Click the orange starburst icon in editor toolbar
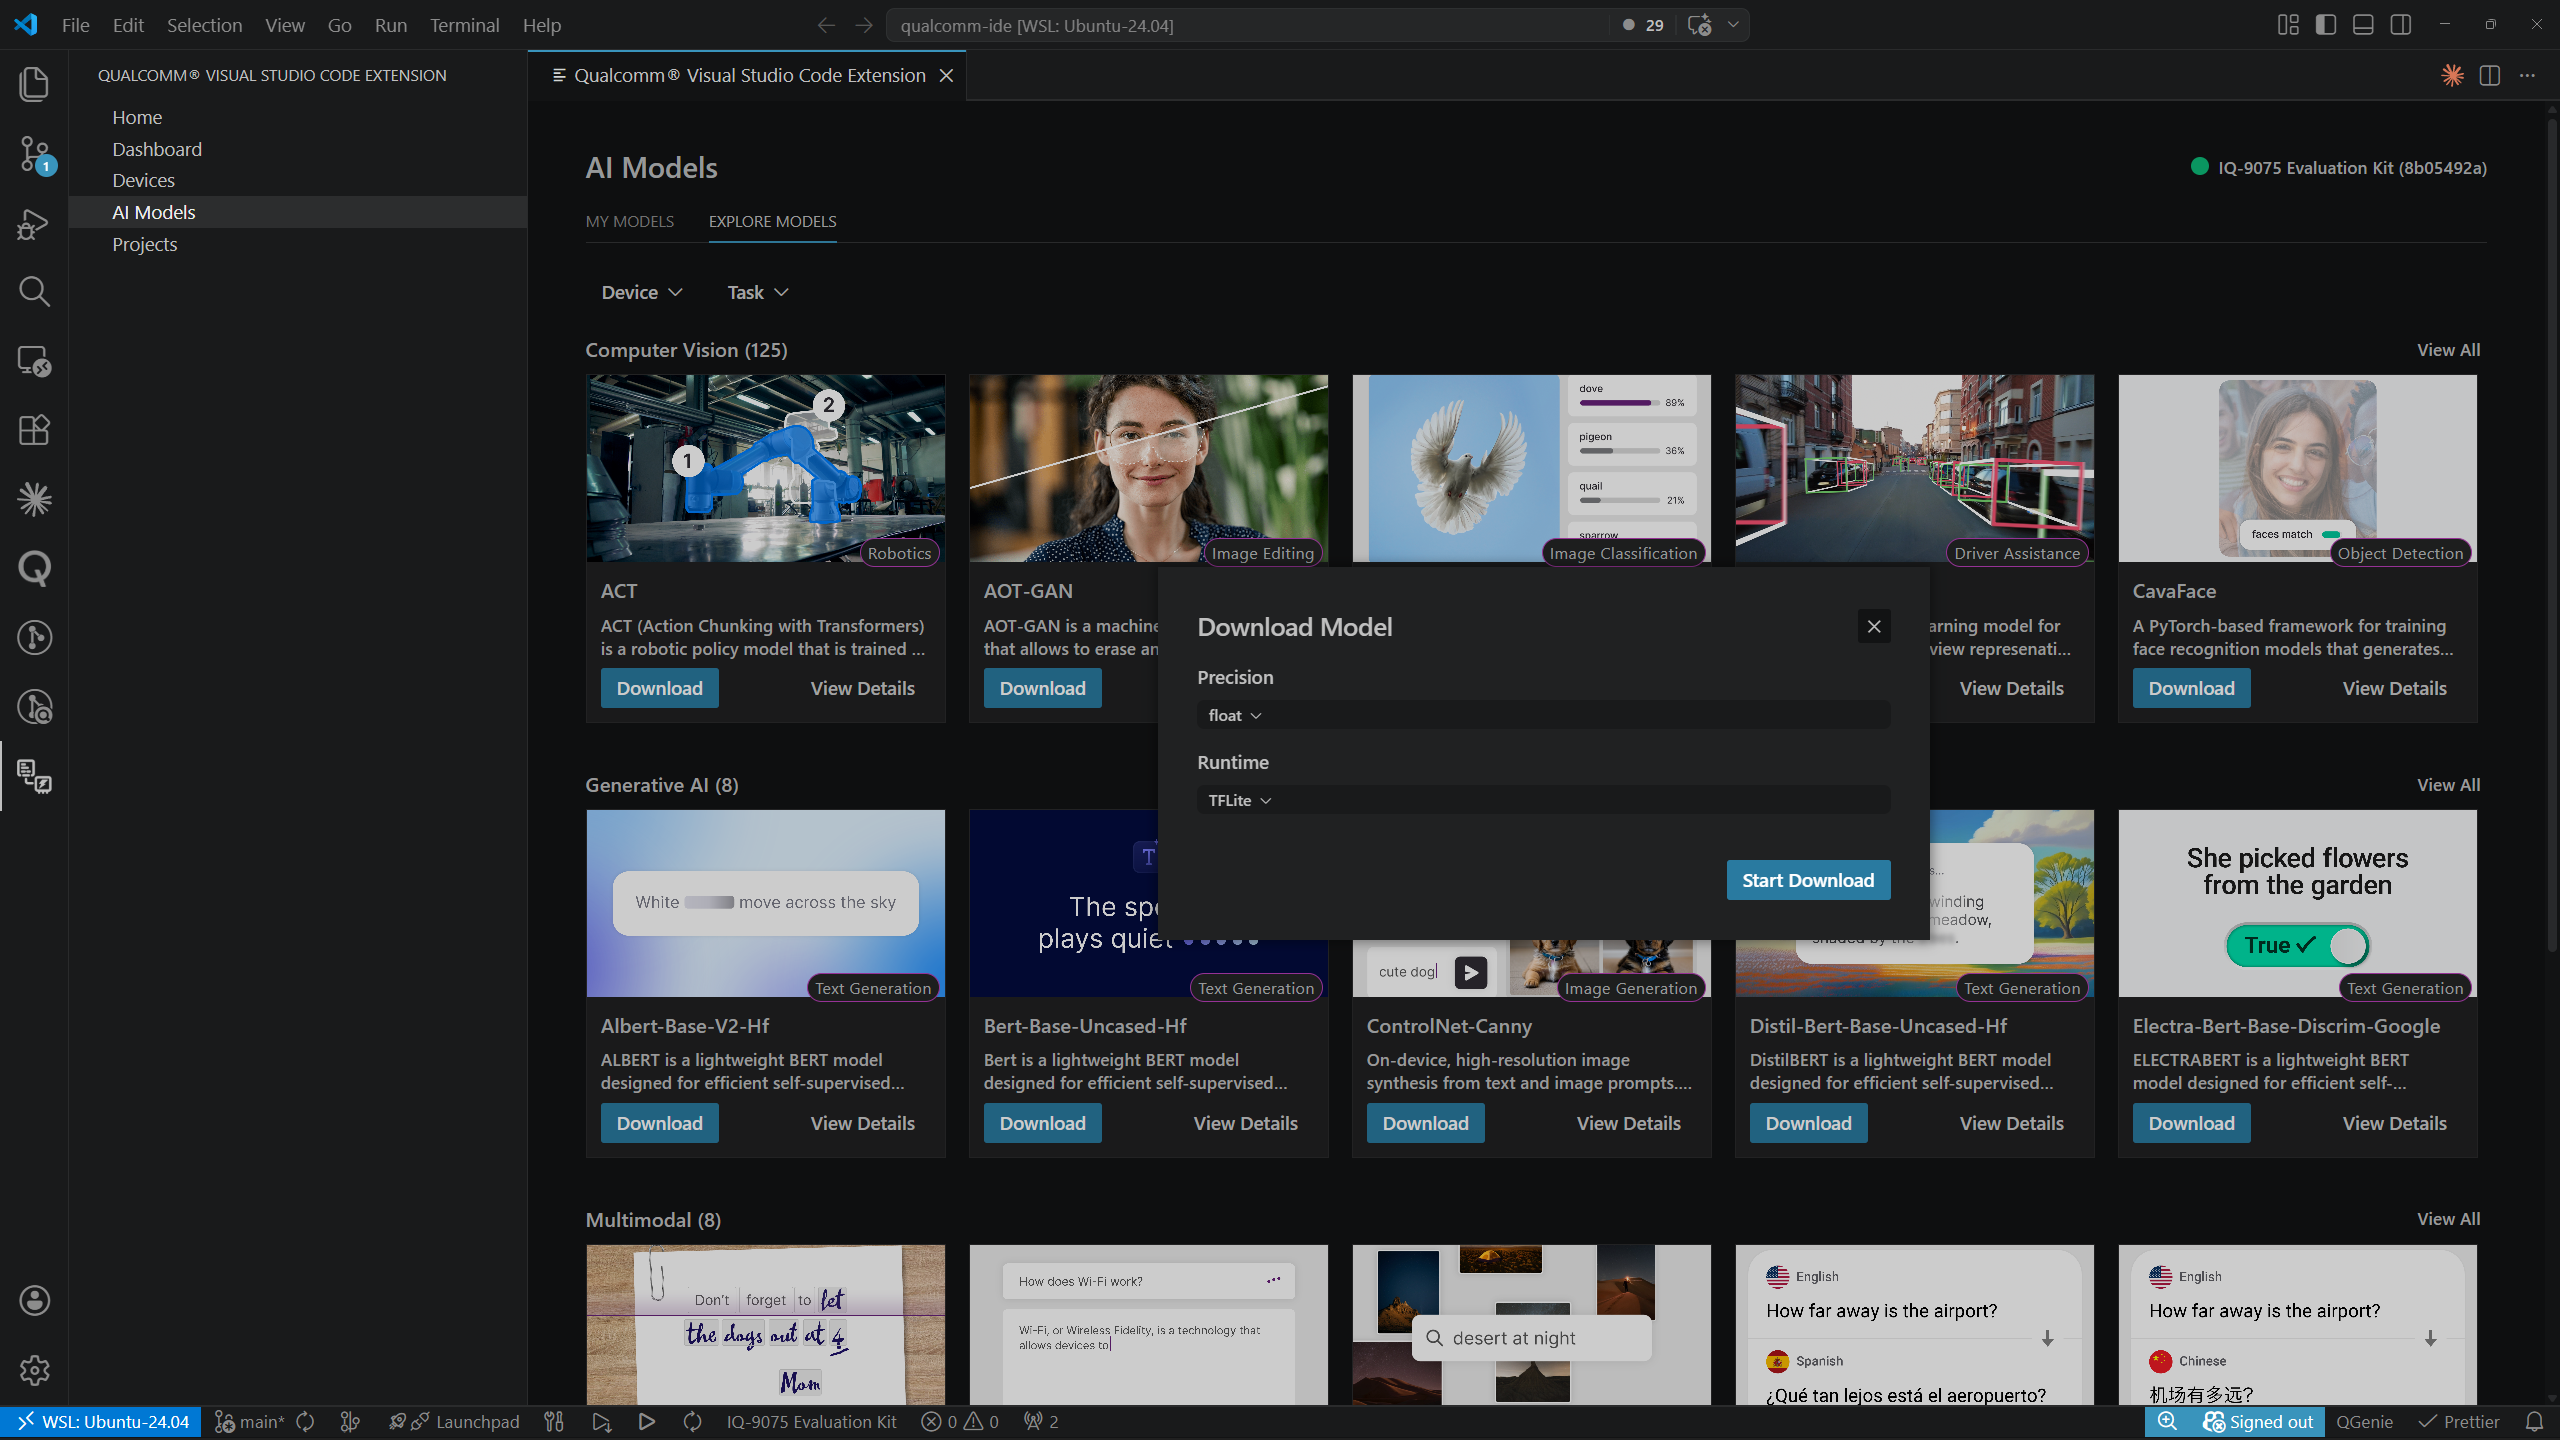Image resolution: width=2560 pixels, height=1440 pixels. pos(2452,75)
